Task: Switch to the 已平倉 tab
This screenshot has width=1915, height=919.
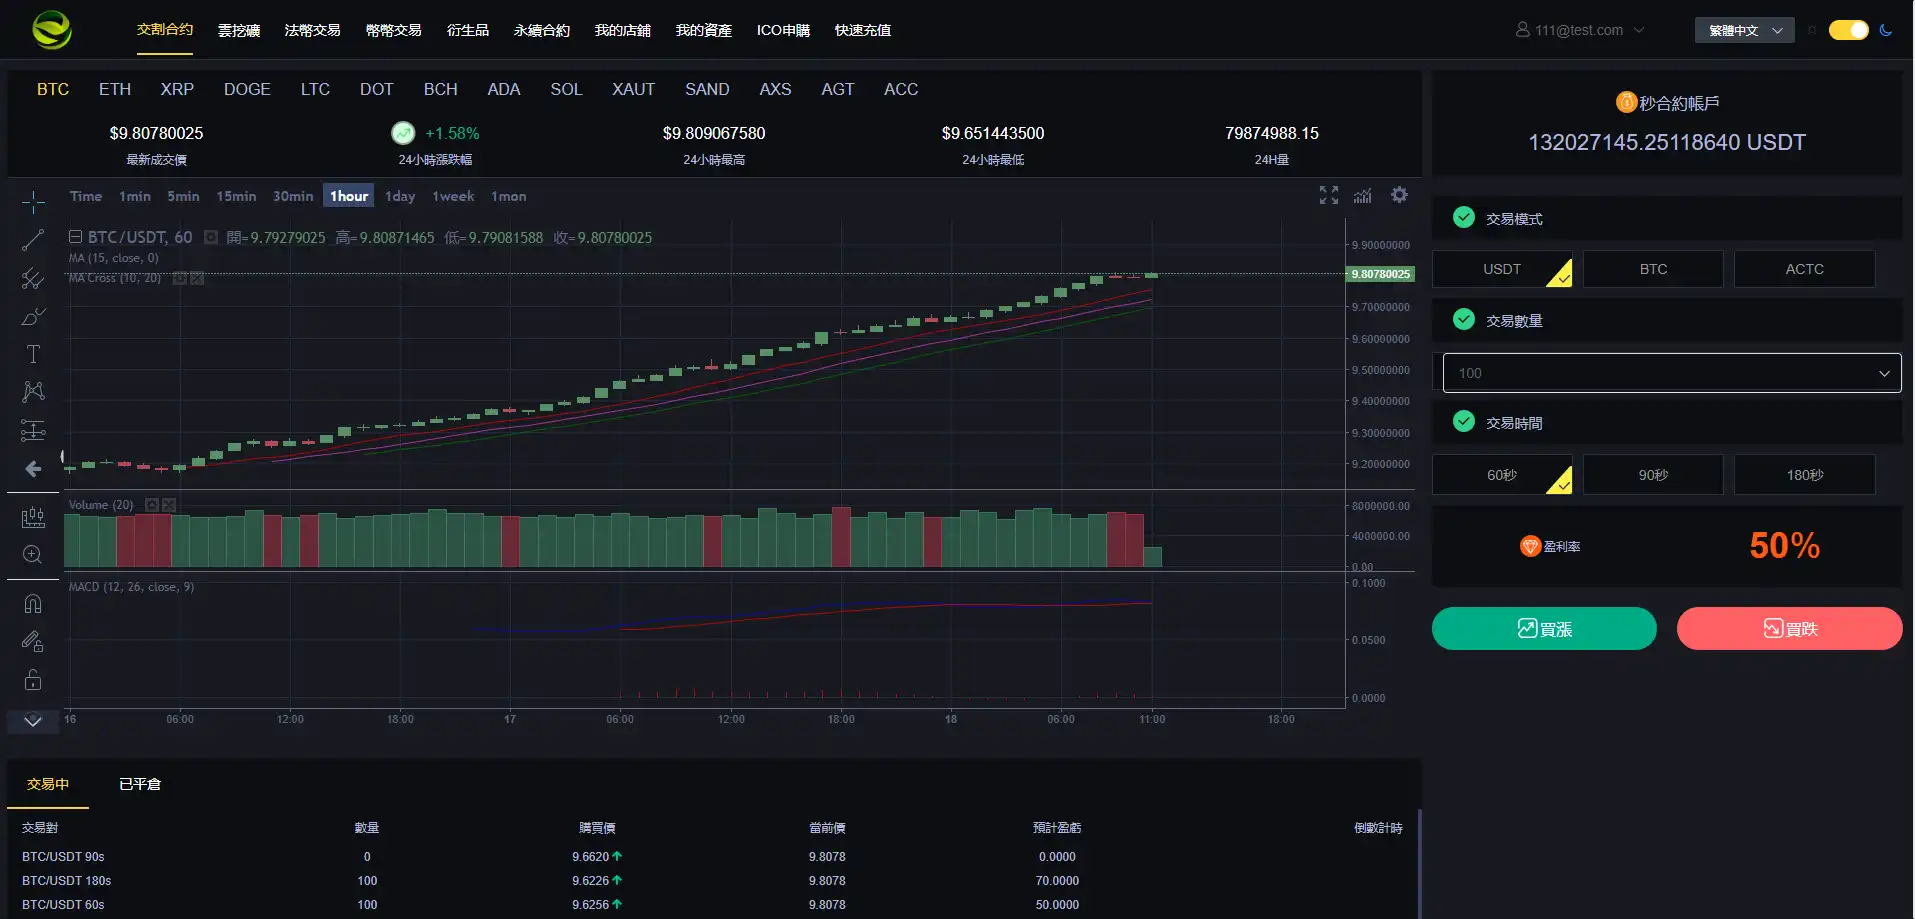Action: pyautogui.click(x=140, y=784)
